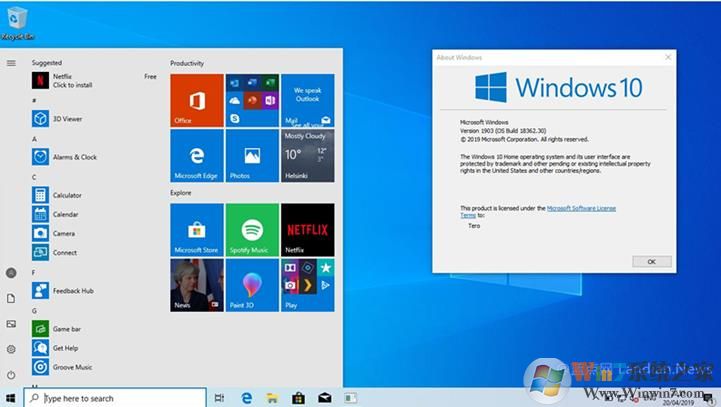Open the Netflix tile under Explore
Image resolution: width=721 pixels, height=407 pixels.
(x=307, y=229)
